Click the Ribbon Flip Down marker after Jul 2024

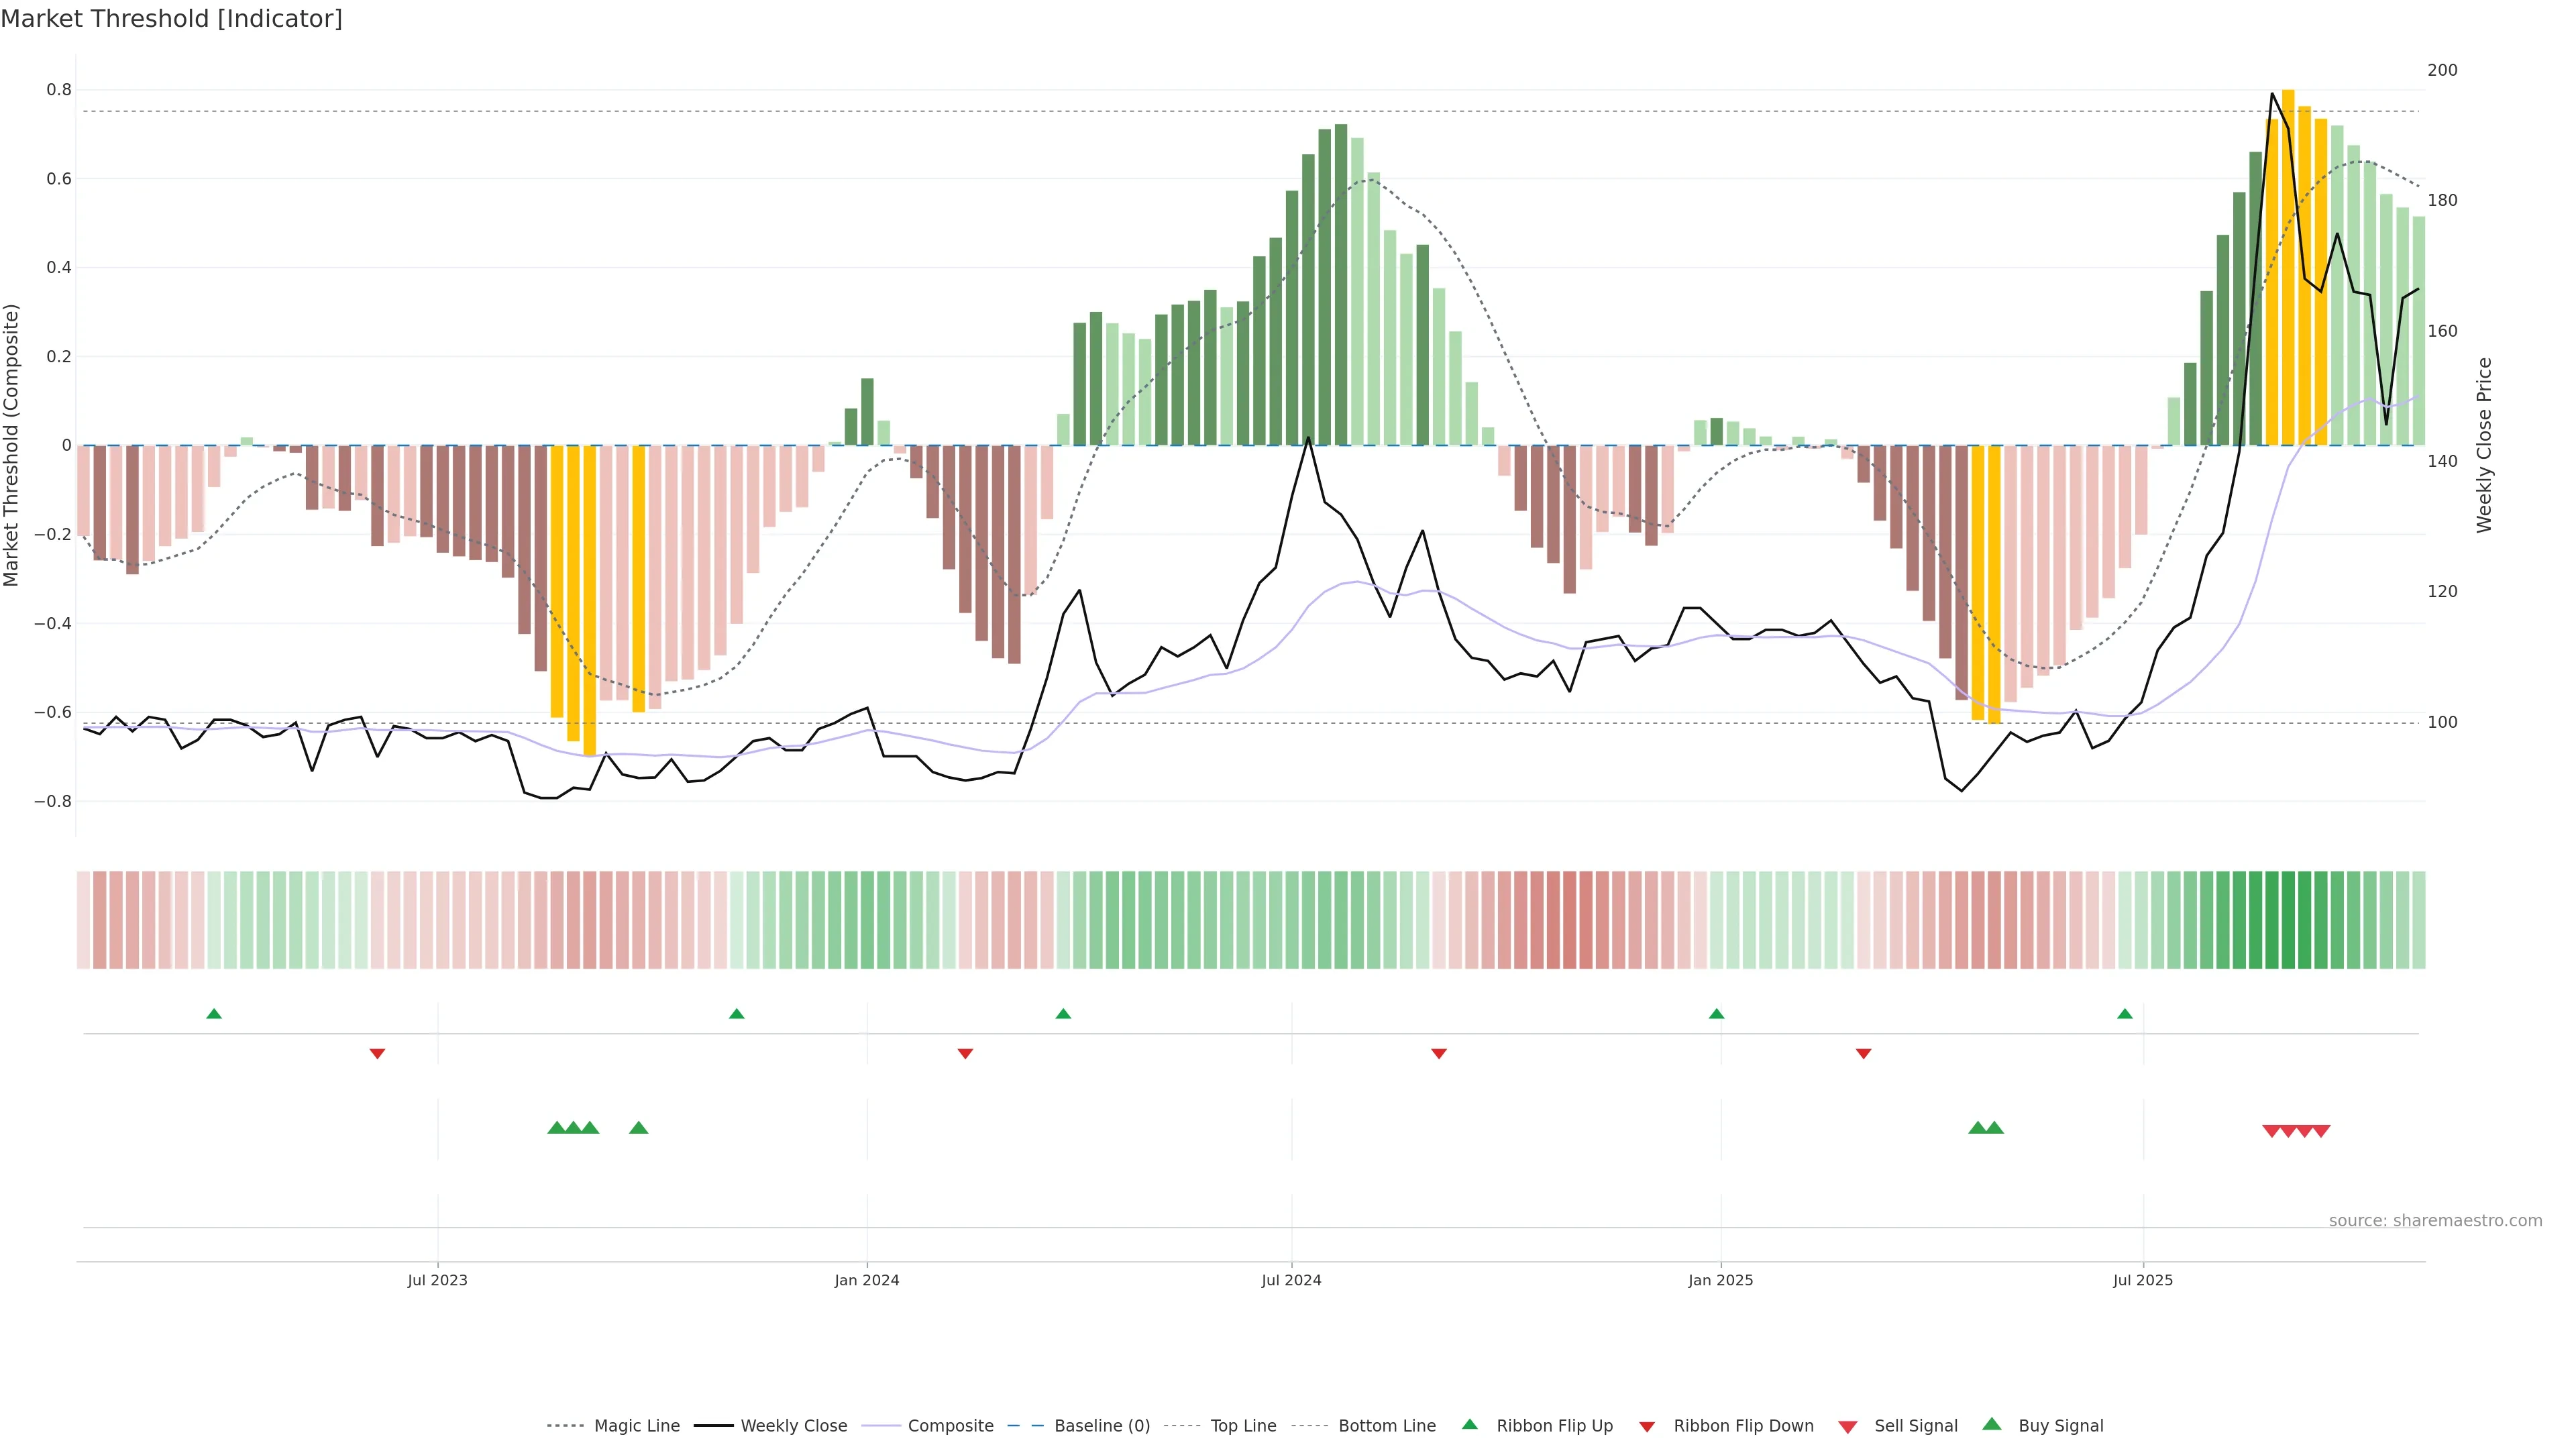(x=1439, y=1053)
